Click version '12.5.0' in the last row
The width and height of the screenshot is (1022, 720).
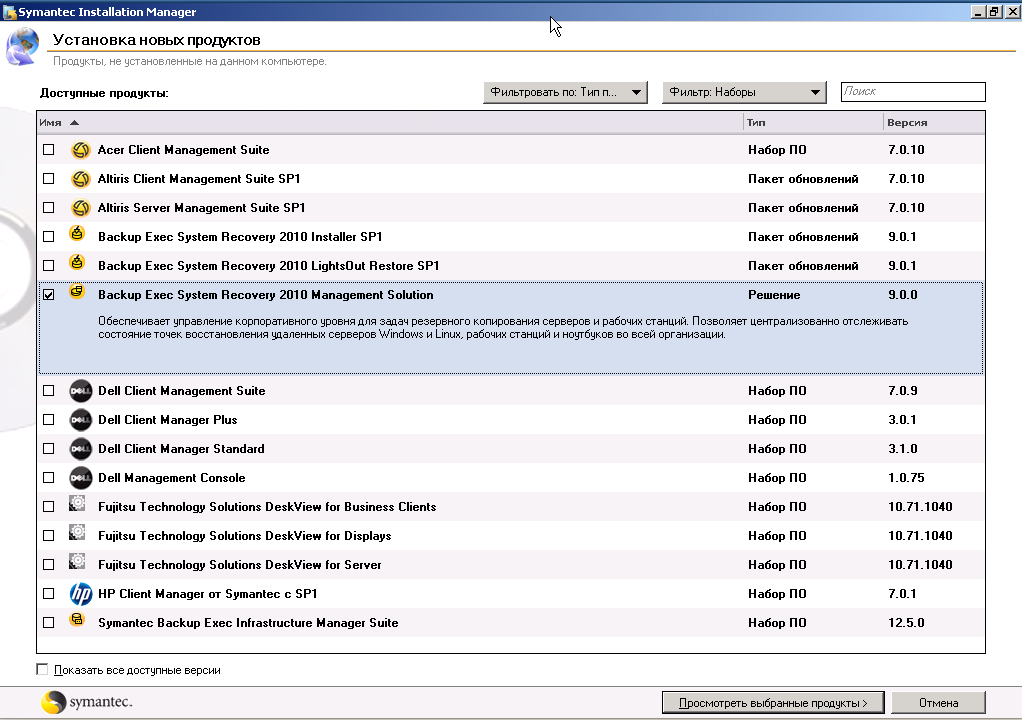pos(906,623)
